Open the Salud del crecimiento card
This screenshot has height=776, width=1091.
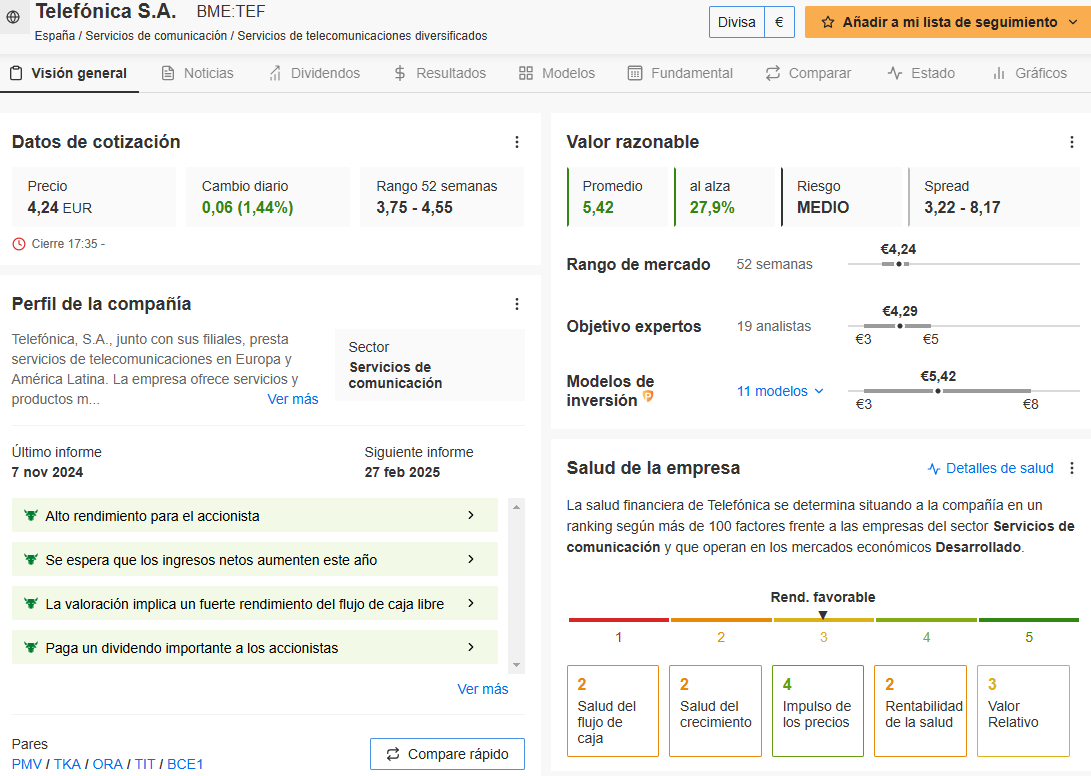point(715,711)
